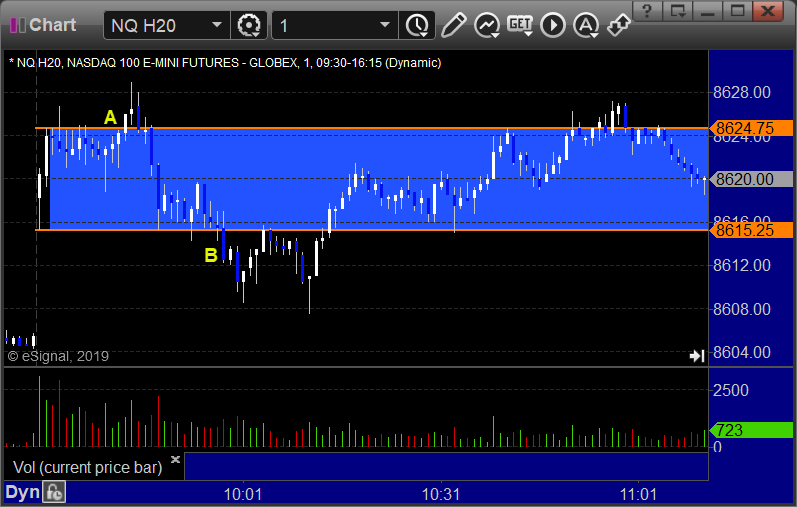Click the 10:31 time axis label
797x507 pixels.
(441, 494)
